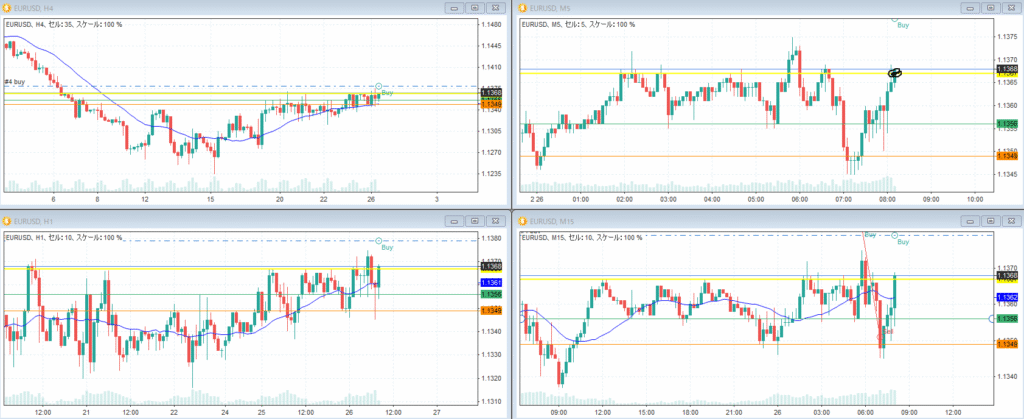Image resolution: width=1024 pixels, height=419 pixels.
Task: Minimize the EURUSD M5 chart window
Action: [x=965, y=8]
